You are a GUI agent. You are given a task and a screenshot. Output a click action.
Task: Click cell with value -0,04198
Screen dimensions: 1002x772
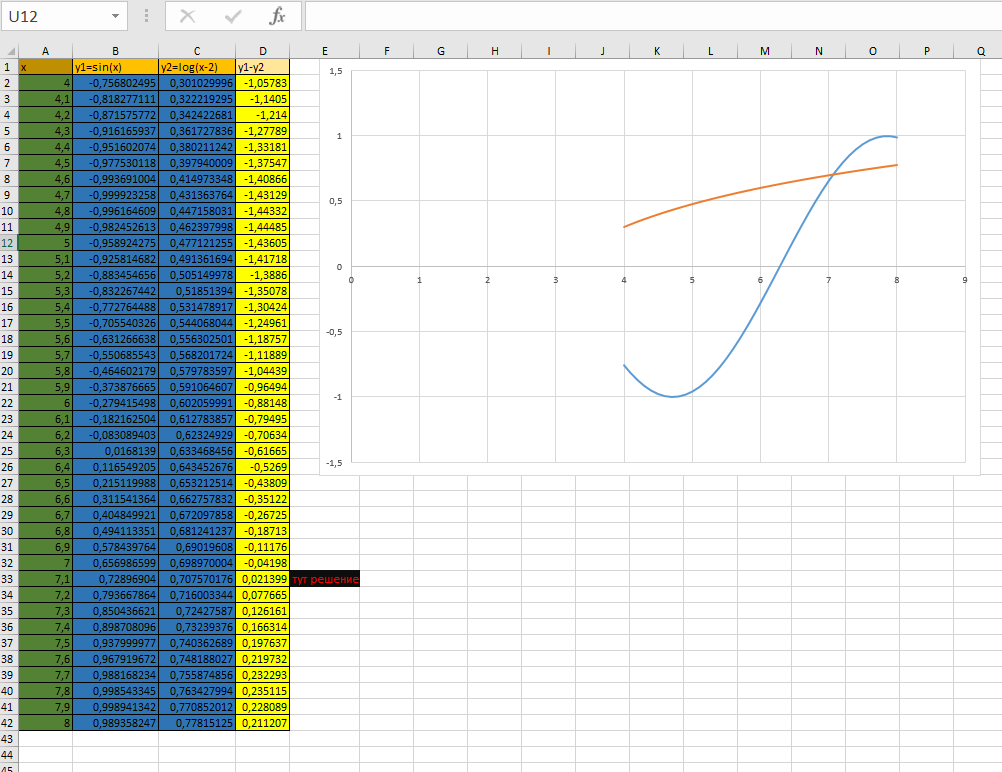point(263,563)
